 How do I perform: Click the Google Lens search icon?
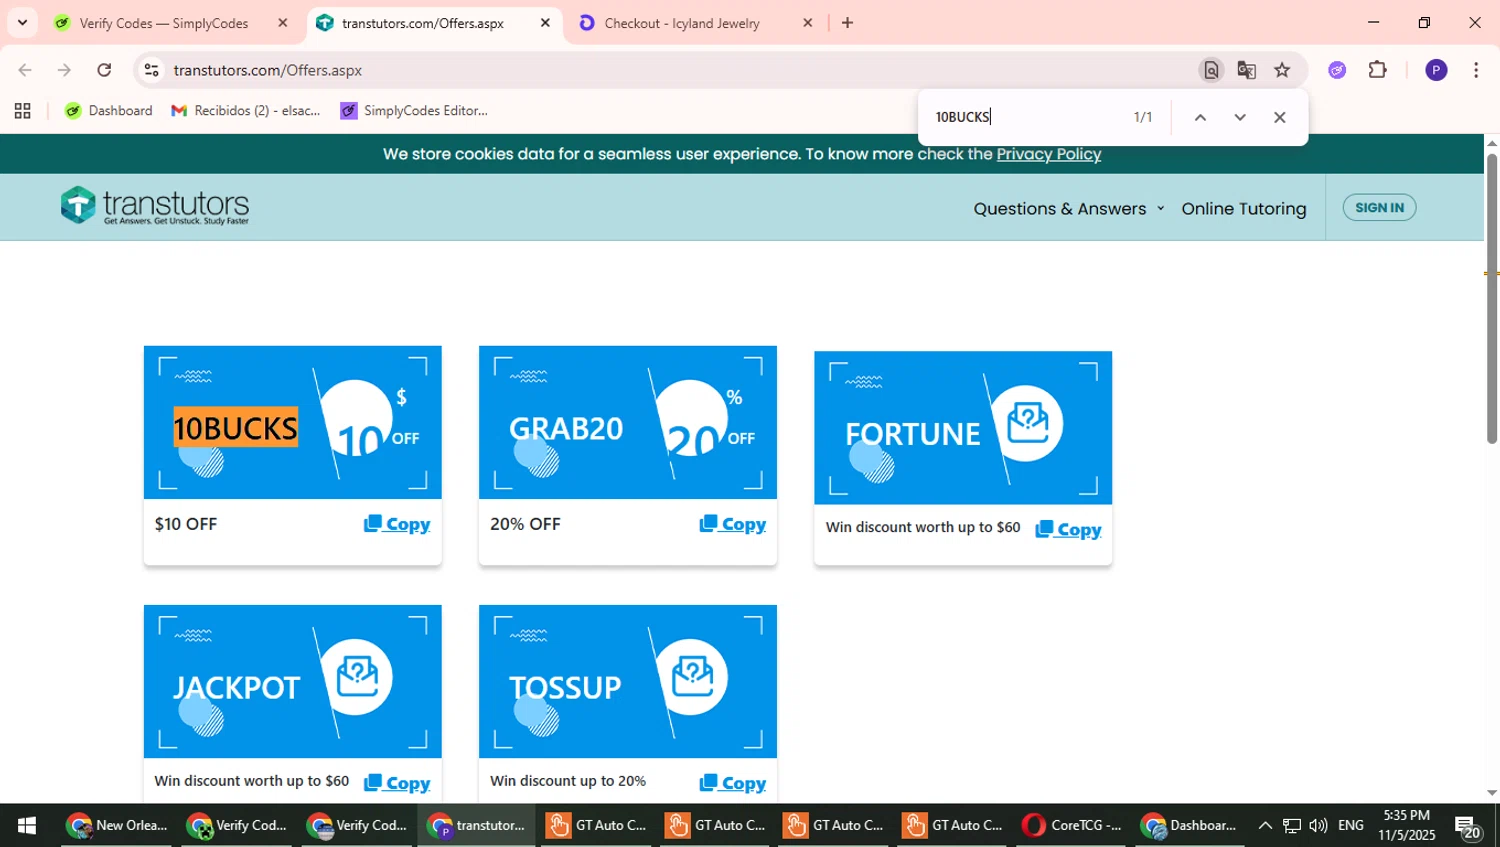pyautogui.click(x=1211, y=70)
